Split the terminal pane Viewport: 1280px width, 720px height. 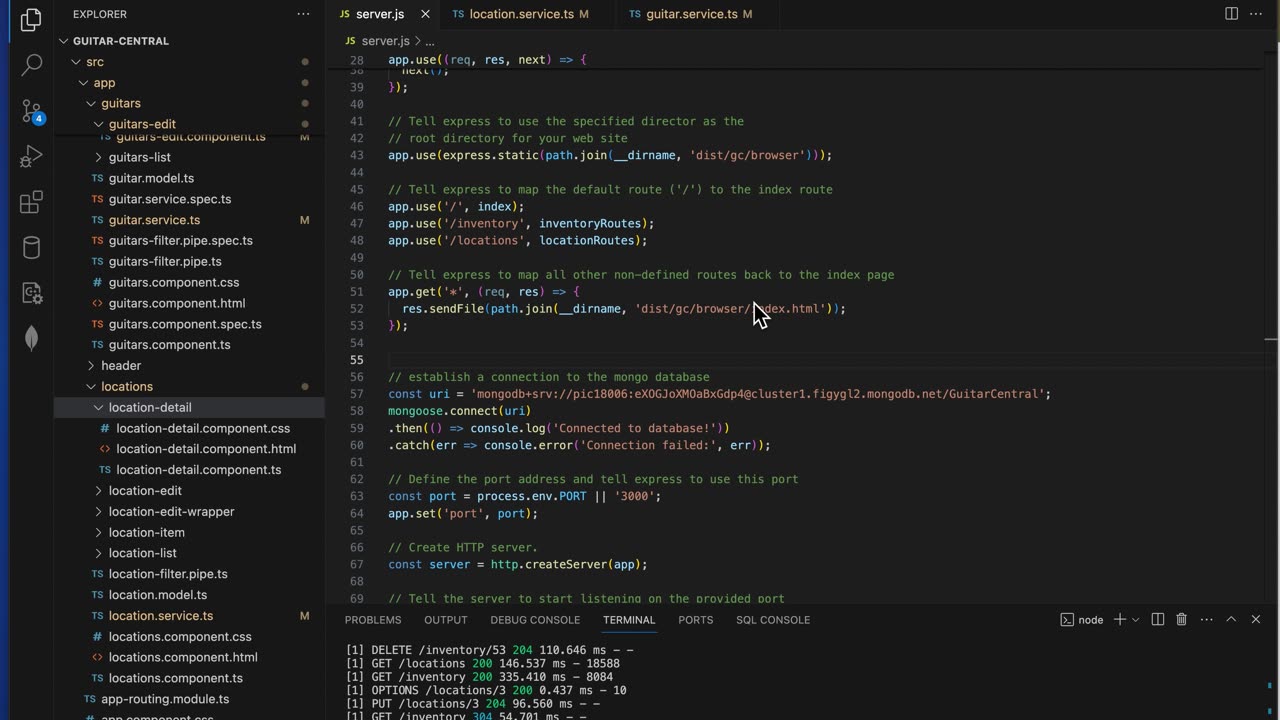[1158, 620]
